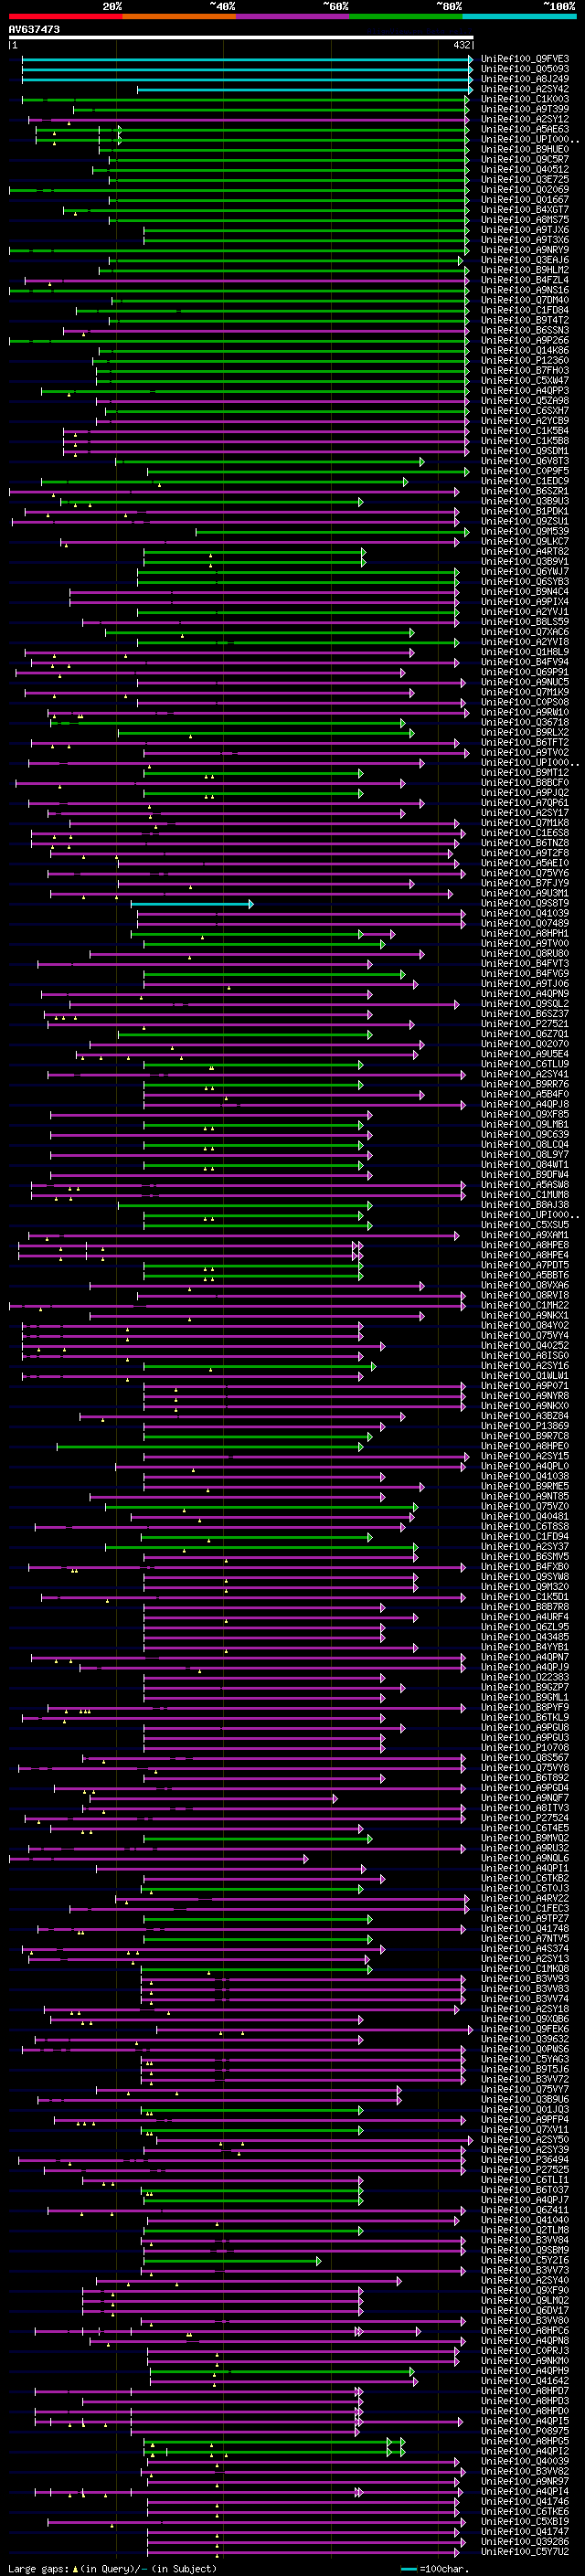Click the UniRef100_A2SY12 label

click(x=525, y=119)
